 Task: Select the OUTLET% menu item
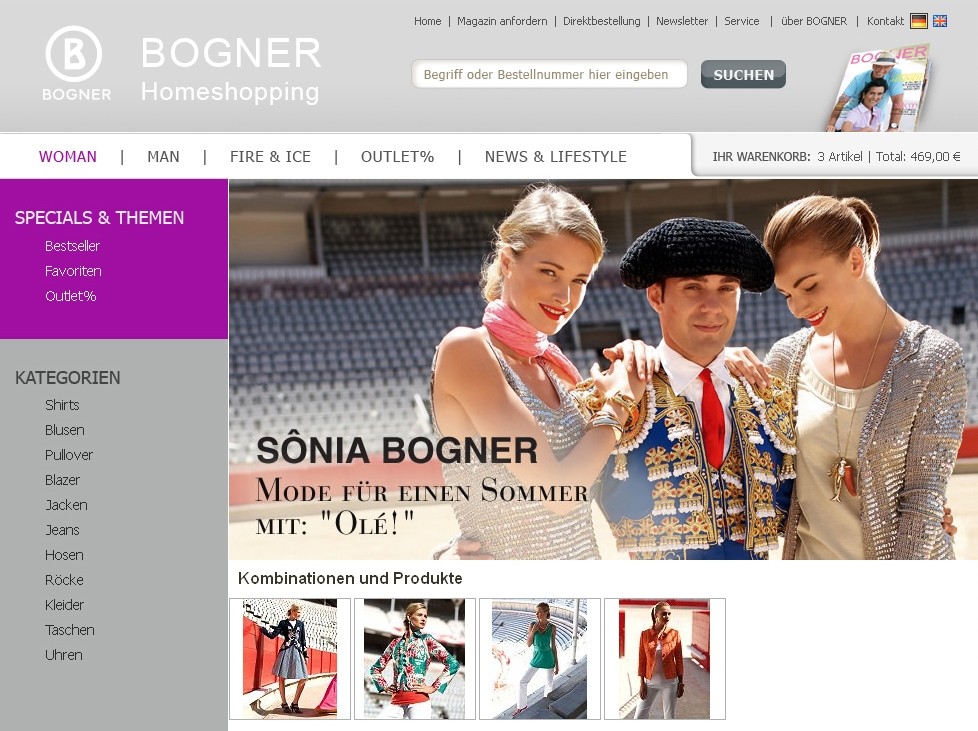pos(397,157)
